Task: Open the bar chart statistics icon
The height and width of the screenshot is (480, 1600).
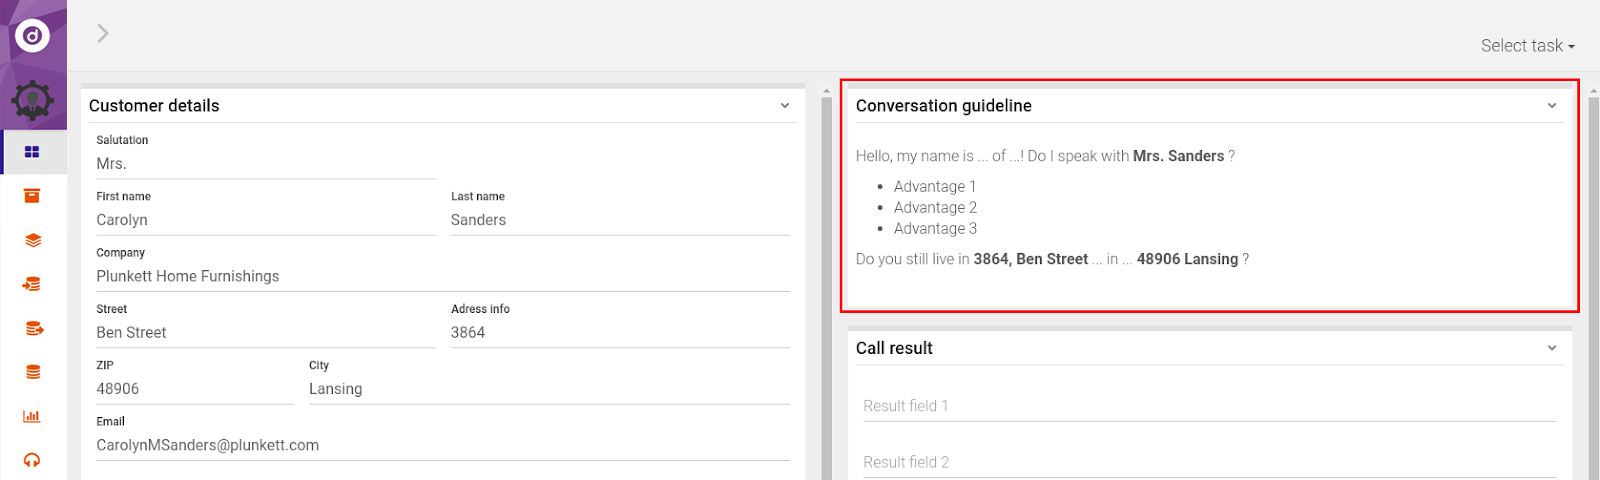Action: click(32, 416)
